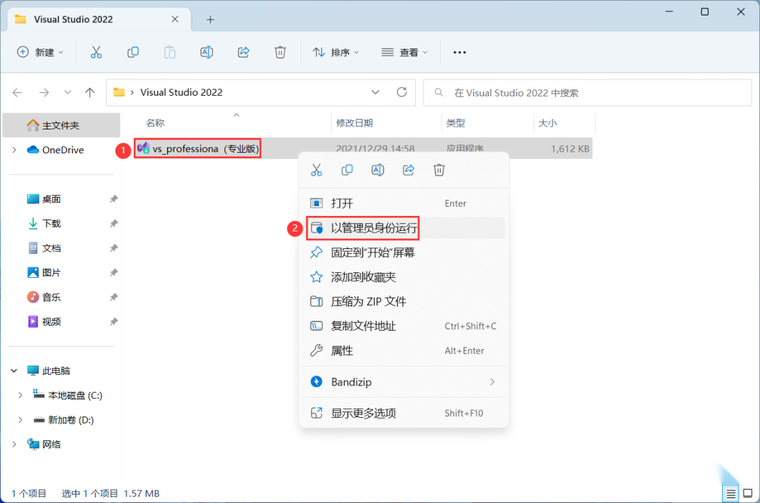Image resolution: width=760 pixels, height=503 pixels.
Task: Click the search Visual Studio 2022 field
Action: click(x=587, y=93)
